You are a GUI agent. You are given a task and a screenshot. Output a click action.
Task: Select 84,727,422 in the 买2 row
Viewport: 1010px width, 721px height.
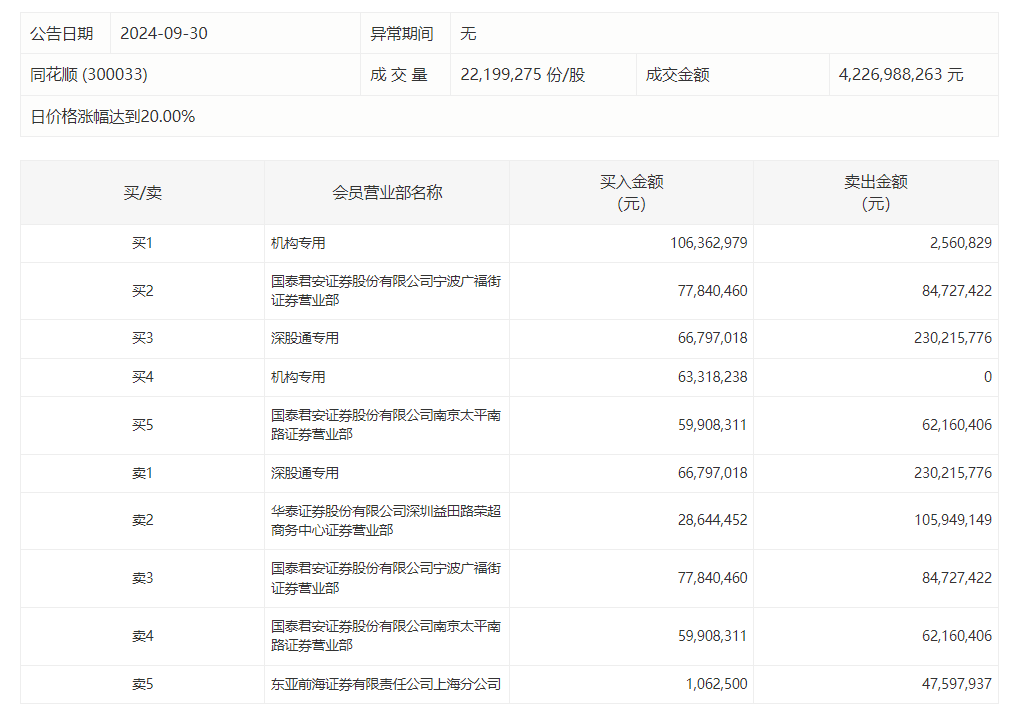(957, 291)
